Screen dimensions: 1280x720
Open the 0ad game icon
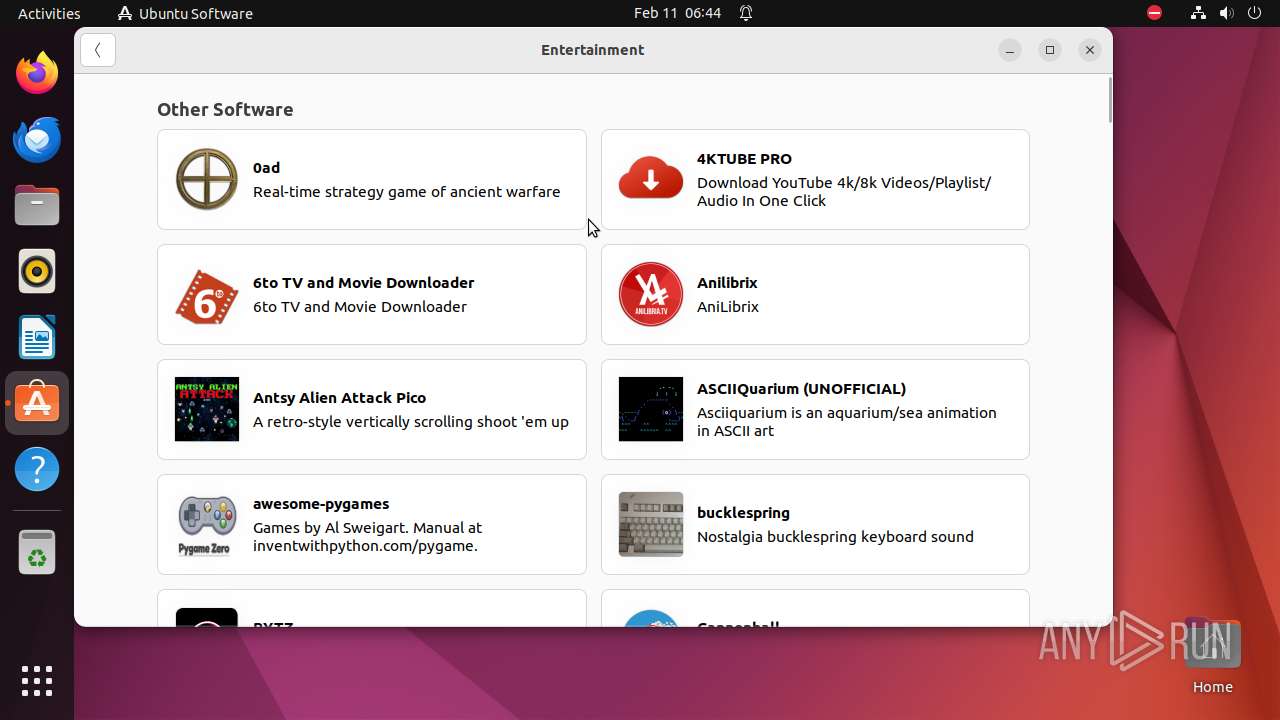(x=207, y=180)
